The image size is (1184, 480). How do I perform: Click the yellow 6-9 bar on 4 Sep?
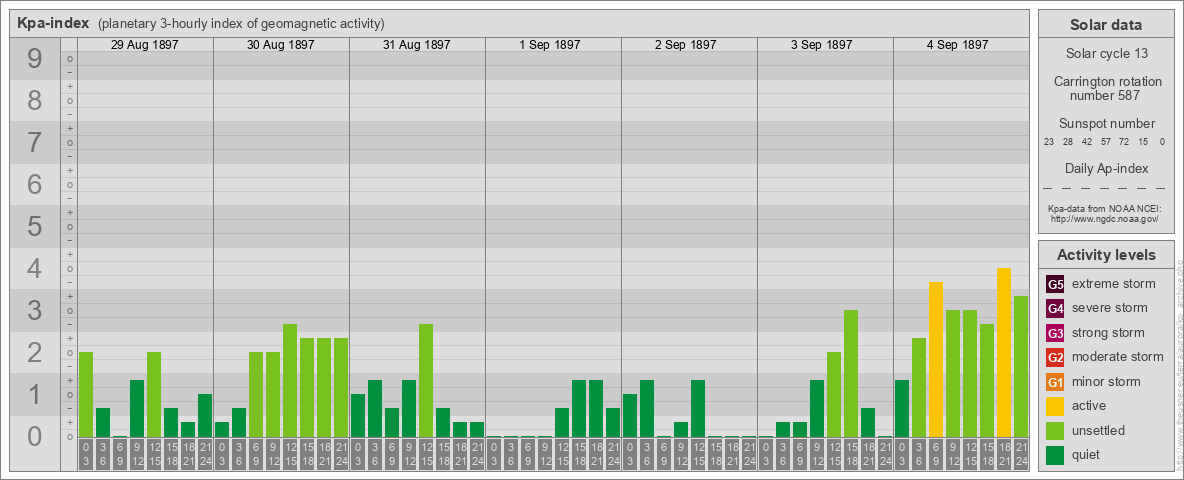(936, 359)
